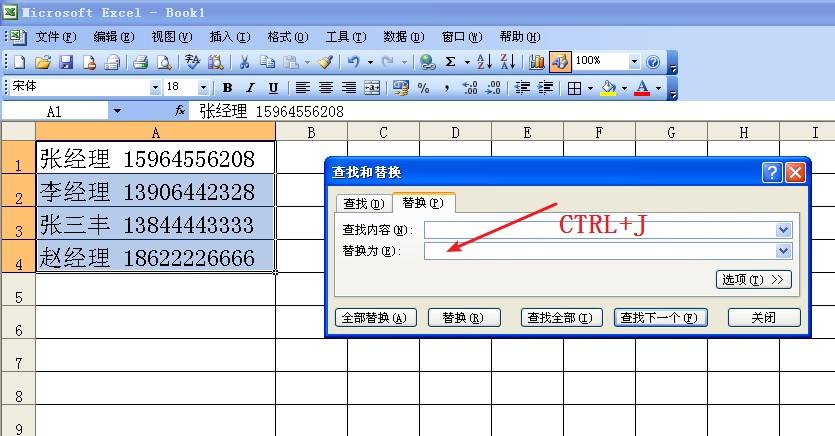This screenshot has height=436, width=835.
Task: Click the 查找全部 button
Action: click(561, 318)
